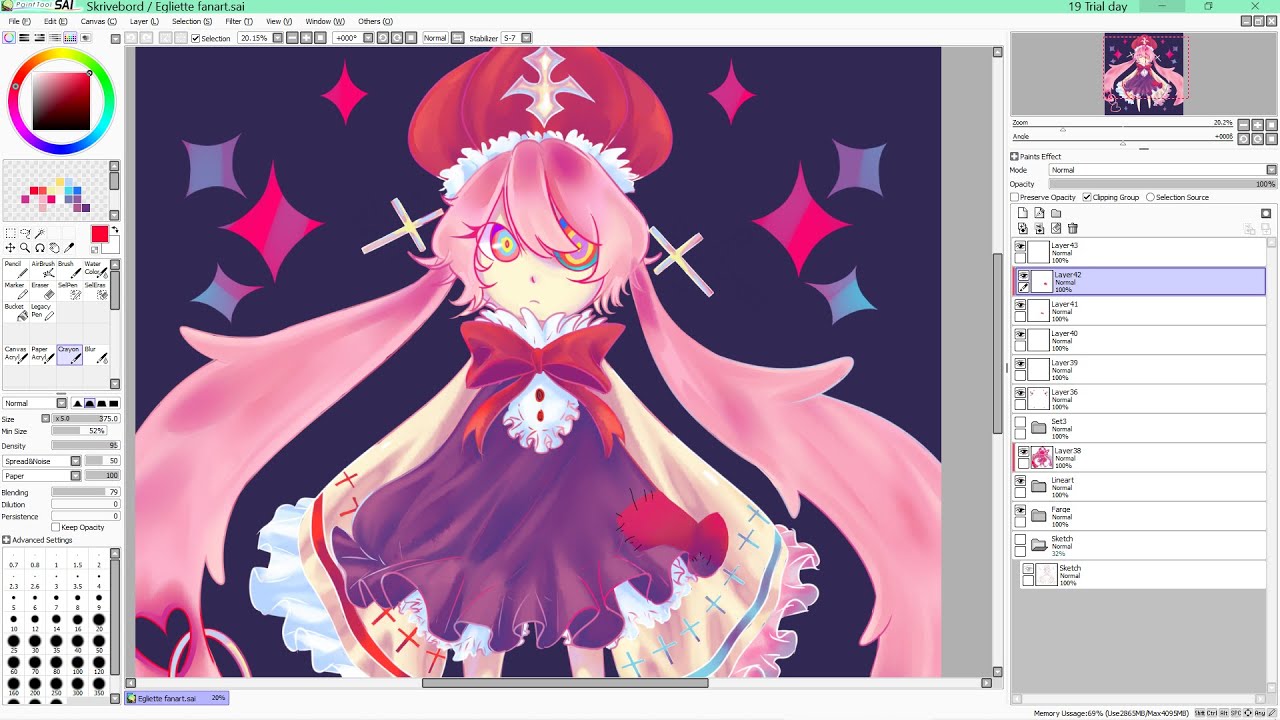1280x720 pixels.
Task: Open the Canvas menu
Action: 98,21
